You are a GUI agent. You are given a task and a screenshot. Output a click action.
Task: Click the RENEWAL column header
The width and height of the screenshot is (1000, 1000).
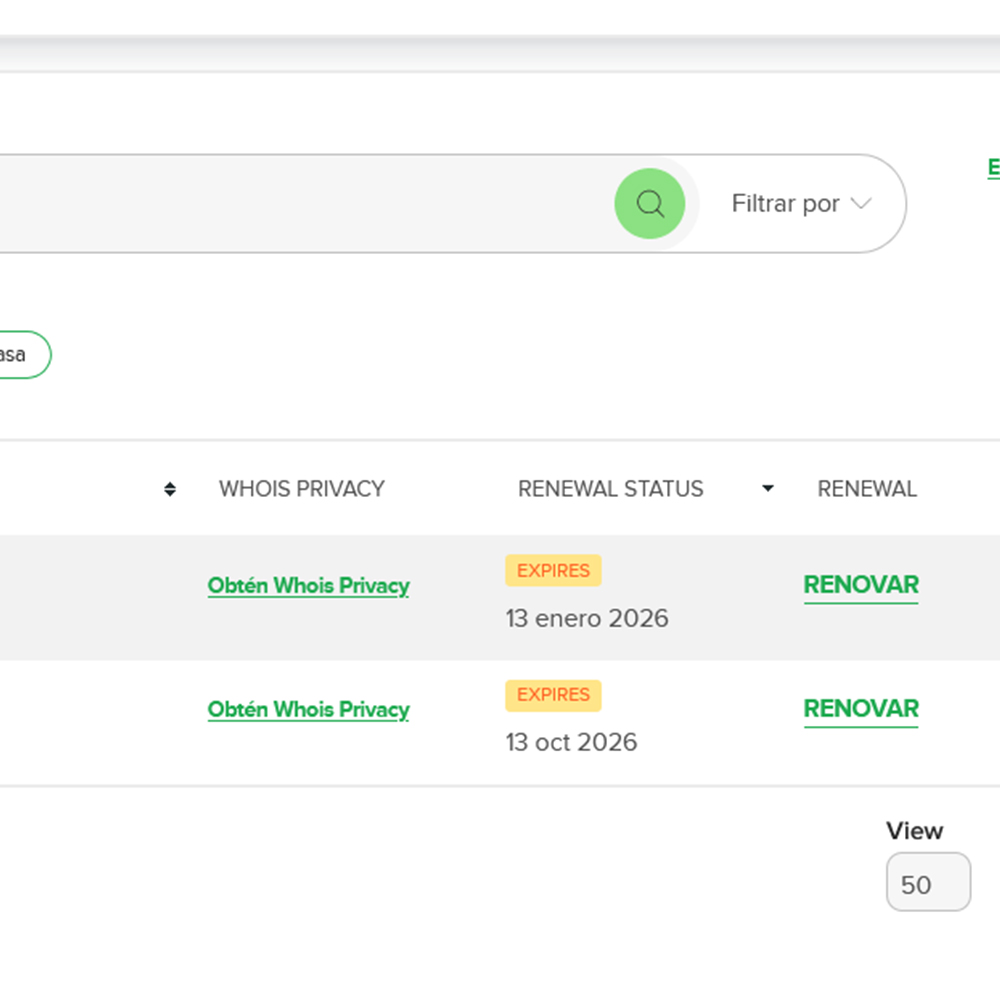click(x=867, y=489)
